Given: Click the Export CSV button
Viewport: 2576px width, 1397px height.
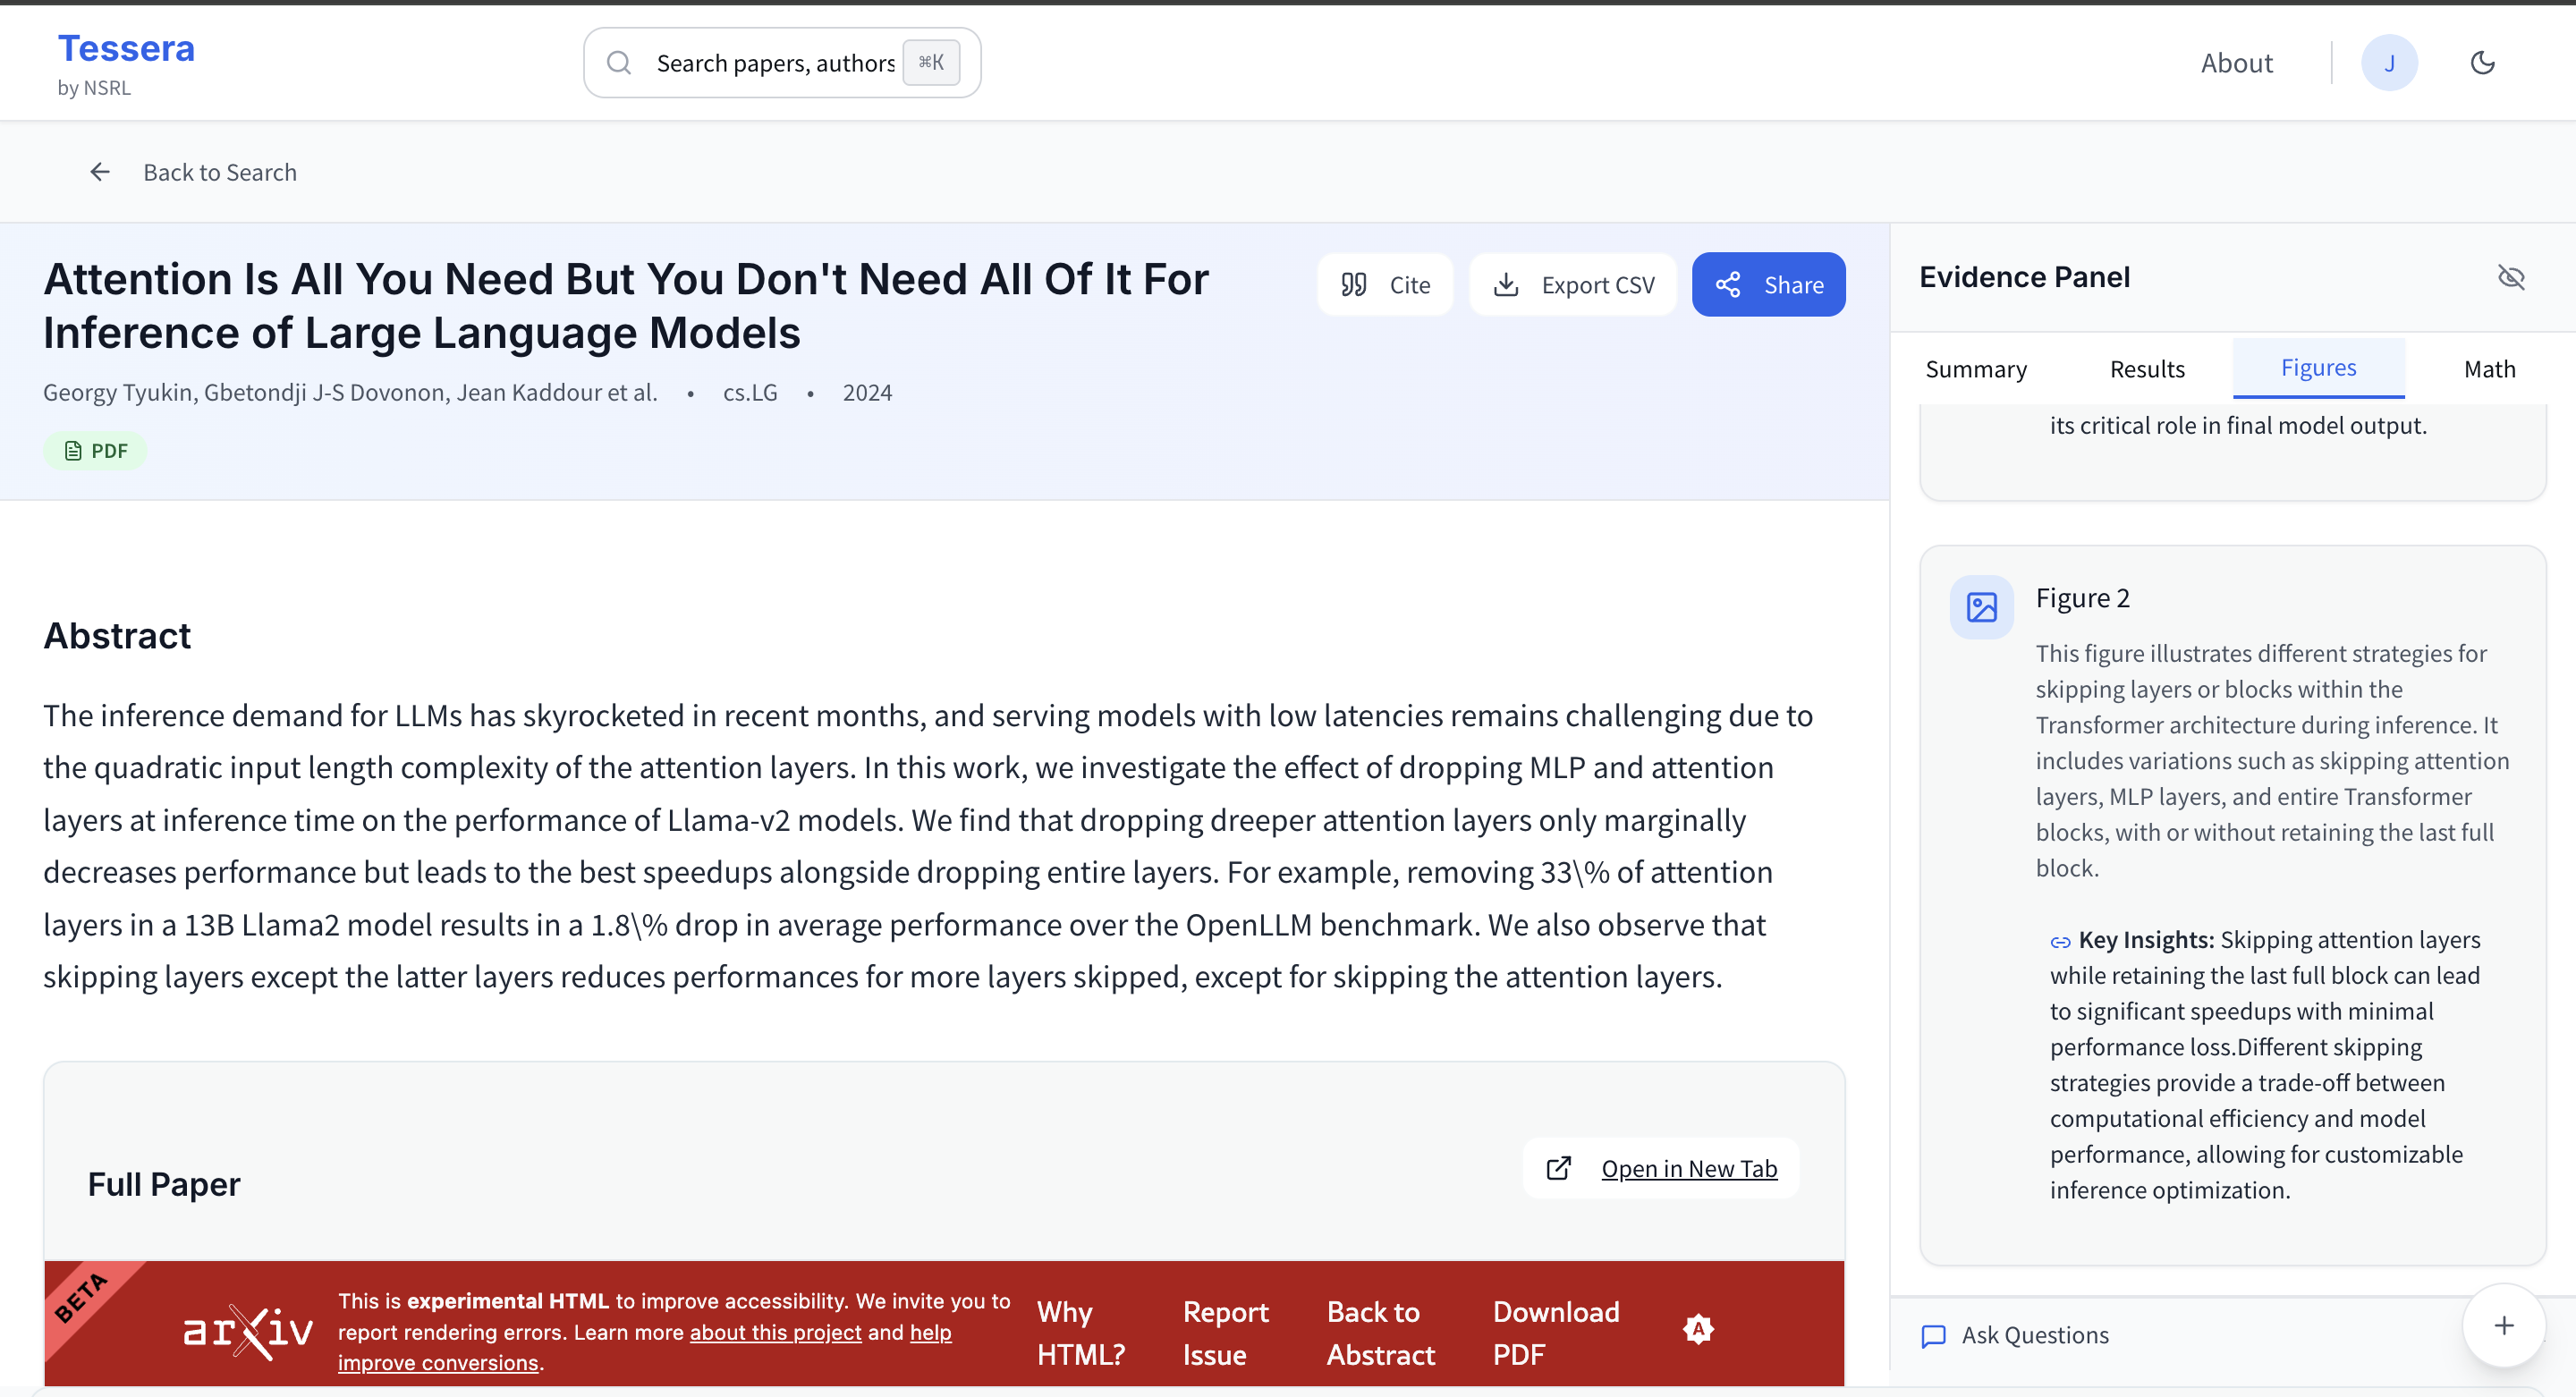Looking at the screenshot, I should point(1572,285).
